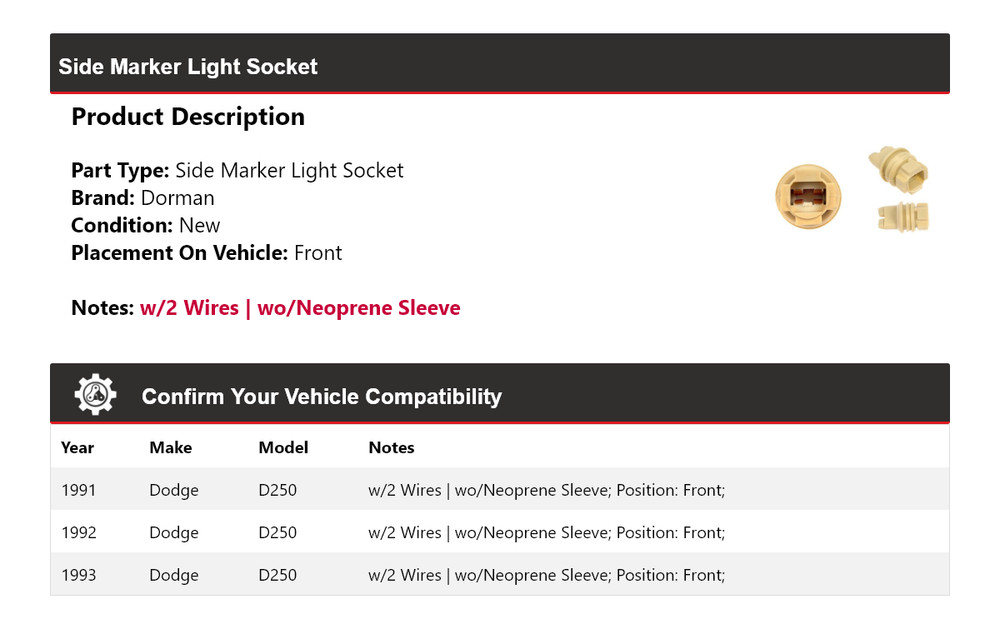Click the Year column header
The width and height of the screenshot is (1000, 629).
(77, 447)
